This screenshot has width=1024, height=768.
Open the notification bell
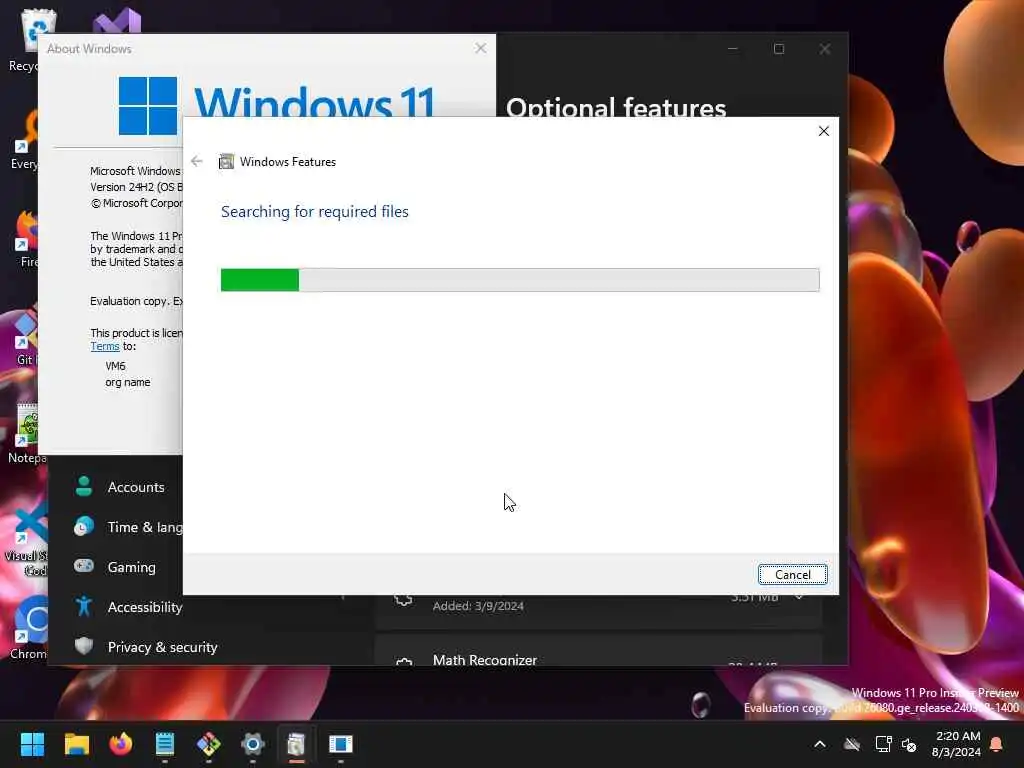pyautogui.click(x=997, y=744)
